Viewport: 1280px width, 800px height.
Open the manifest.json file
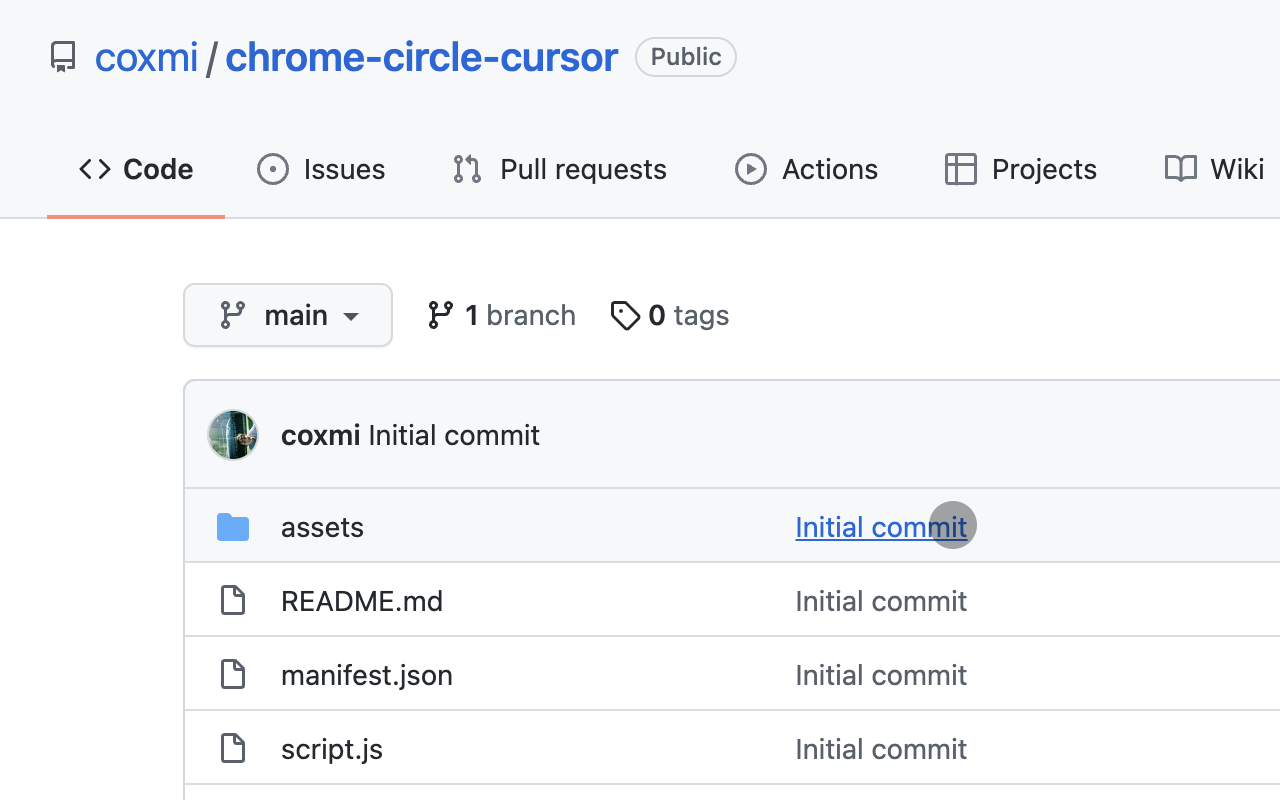click(x=367, y=675)
